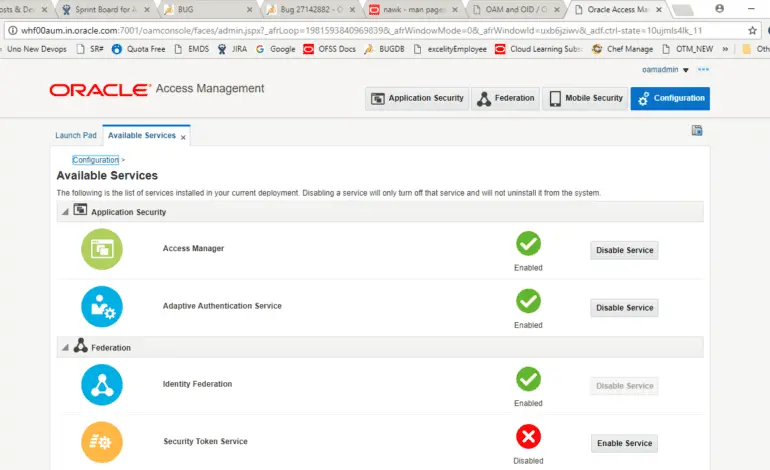Click the Access Manager service name
The height and width of the screenshot is (470, 770).
point(193,249)
